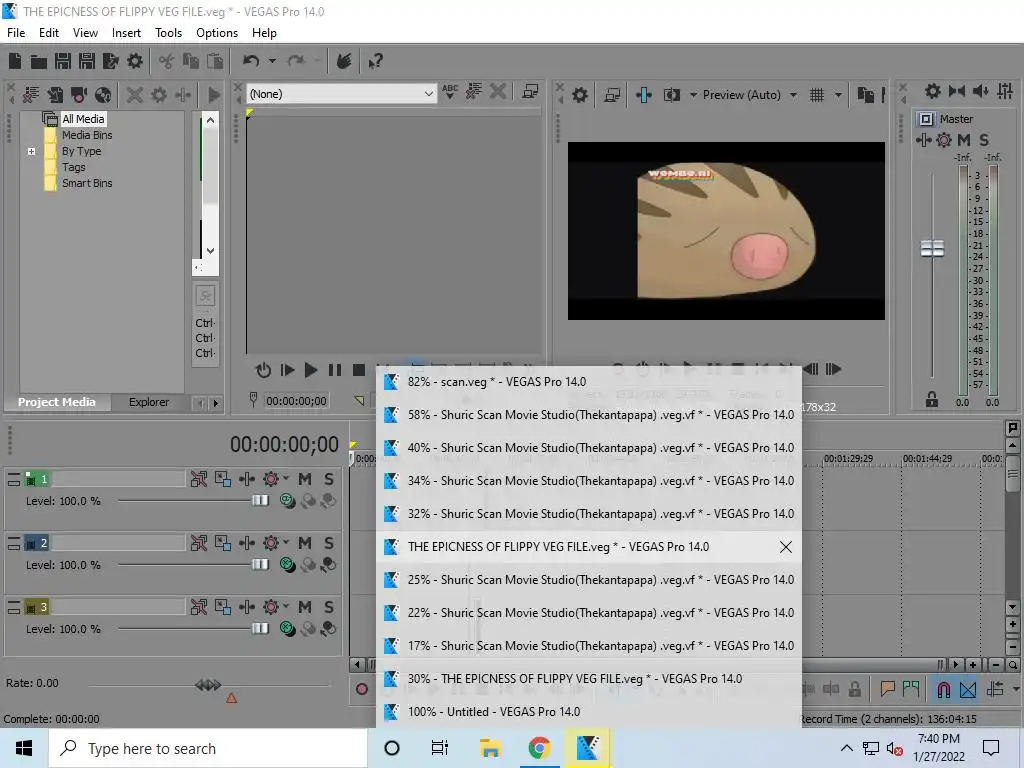Select "82% - scan.veg" taskbar window preview
Screen dimensions: 1024x768
click(x=589, y=381)
